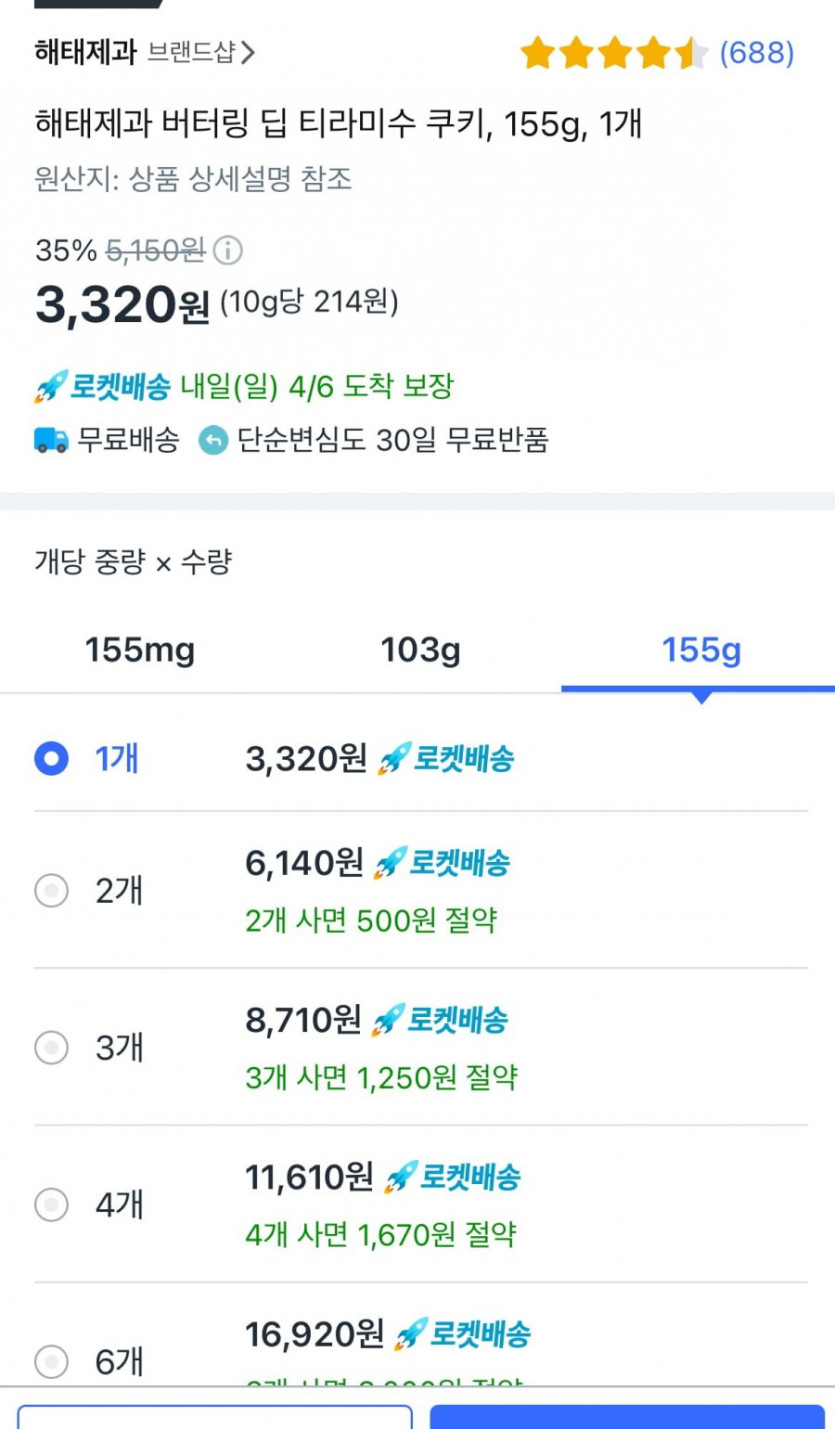
Task: Click the star rating icons
Action: pos(613,53)
